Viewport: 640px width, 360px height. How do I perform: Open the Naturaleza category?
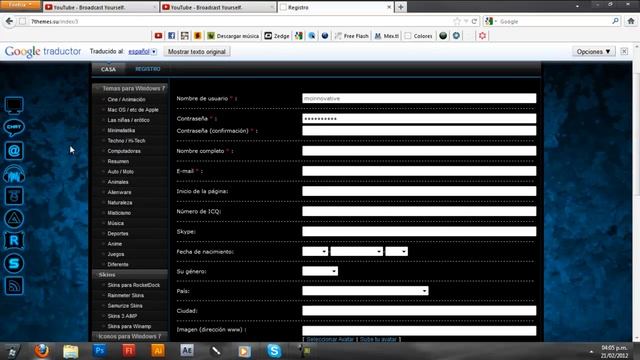click(120, 203)
